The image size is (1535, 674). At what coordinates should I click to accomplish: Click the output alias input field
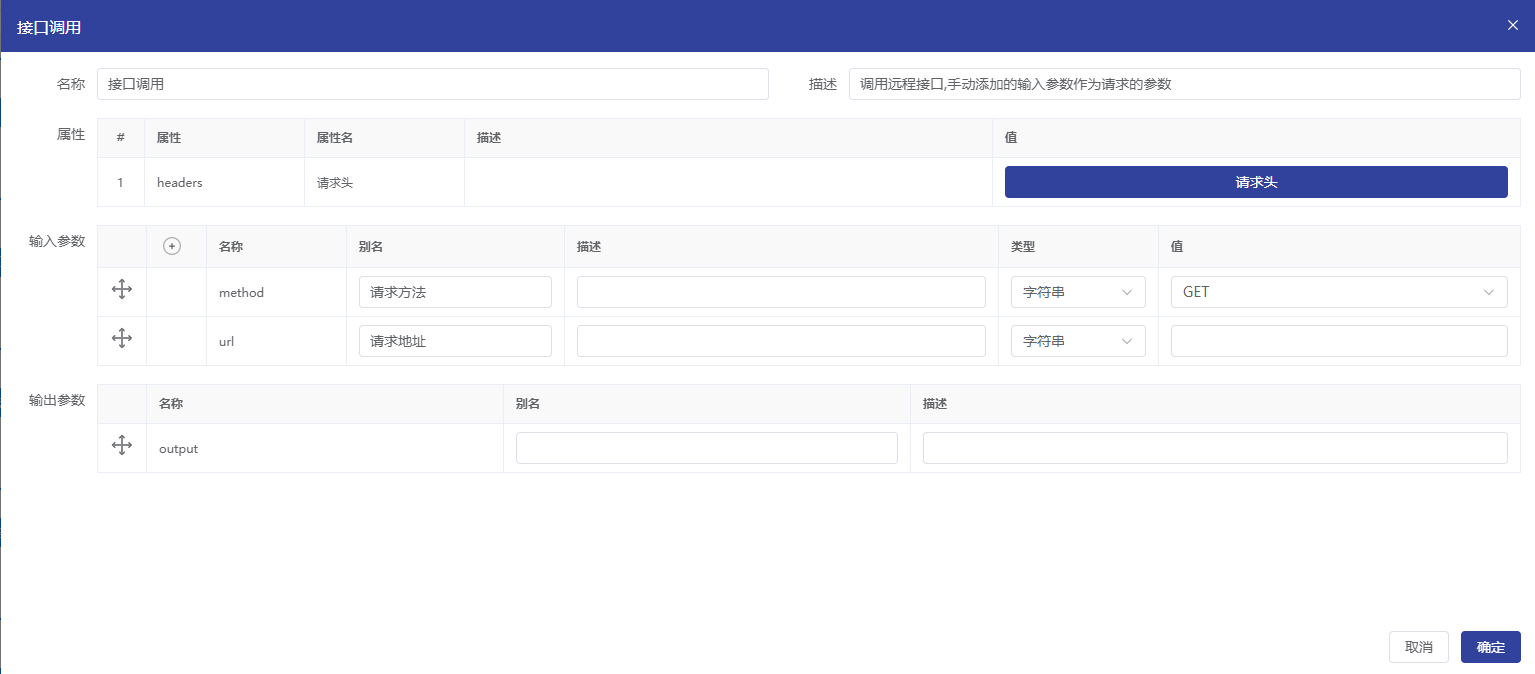coord(706,448)
